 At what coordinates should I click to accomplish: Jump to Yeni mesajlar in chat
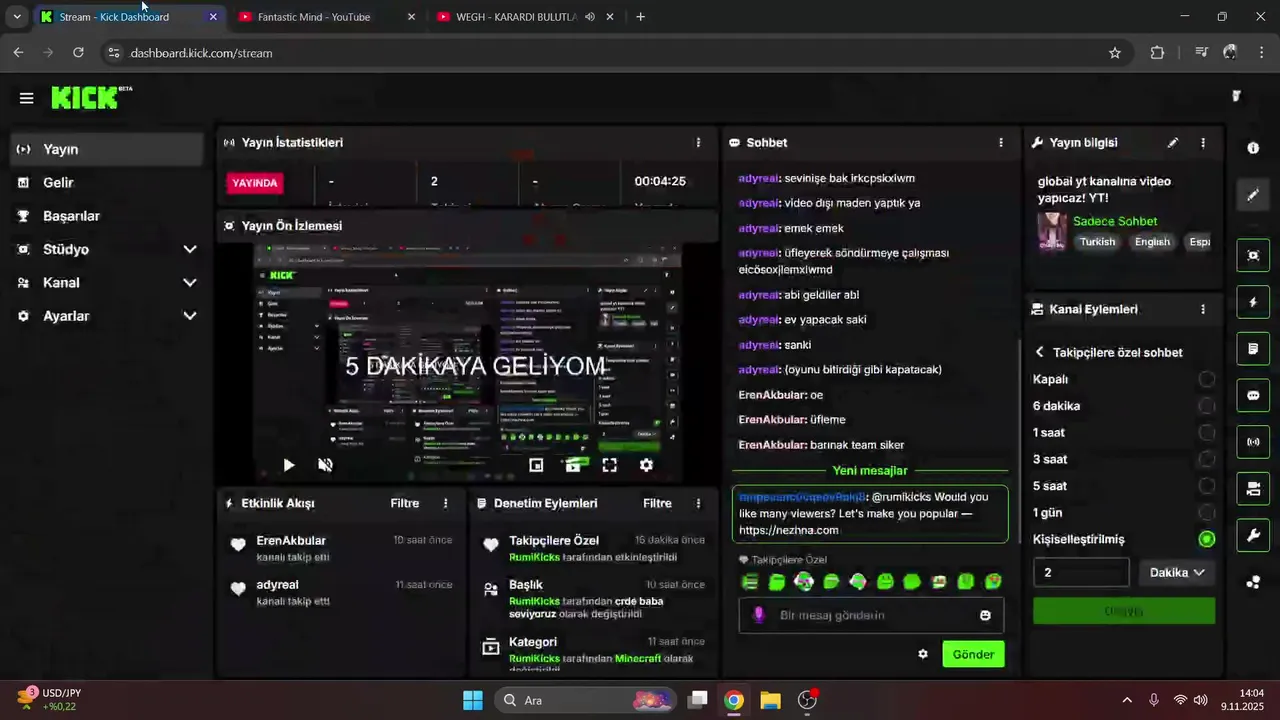pyautogui.click(x=870, y=471)
